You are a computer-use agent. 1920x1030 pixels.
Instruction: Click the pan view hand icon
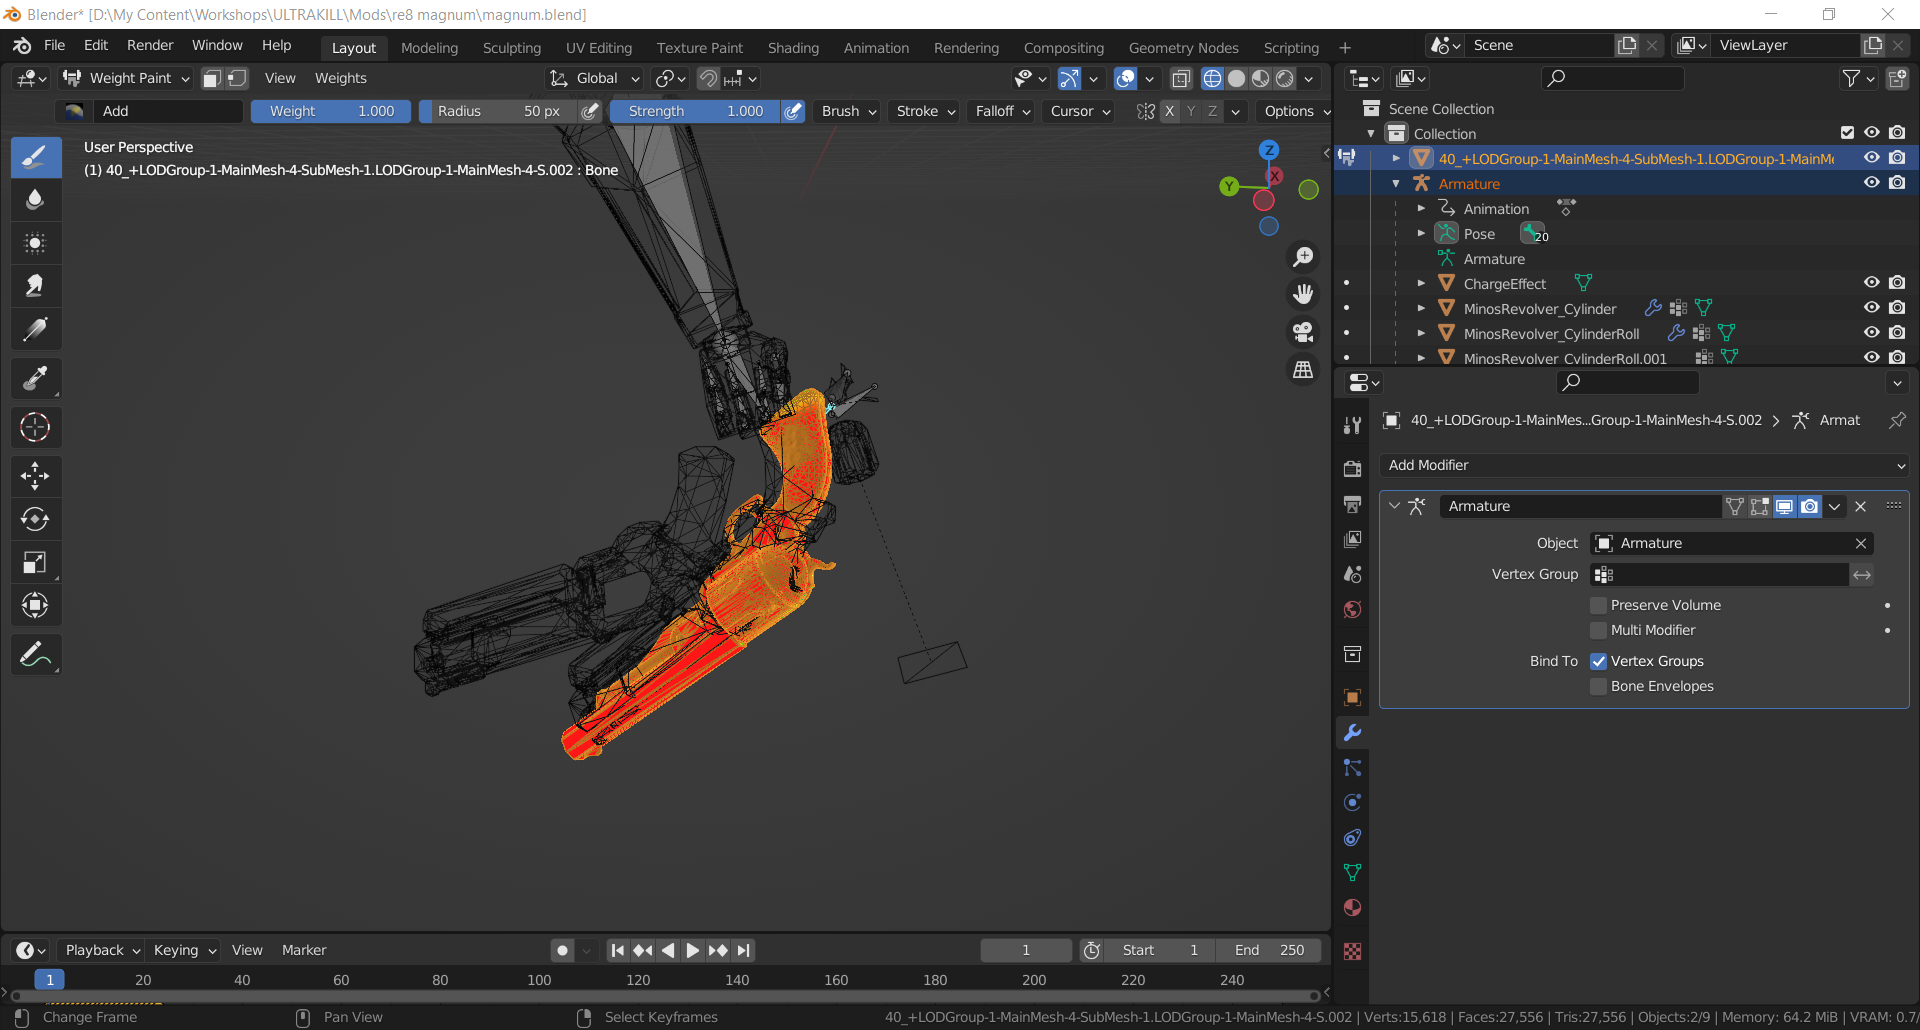coord(1303,294)
